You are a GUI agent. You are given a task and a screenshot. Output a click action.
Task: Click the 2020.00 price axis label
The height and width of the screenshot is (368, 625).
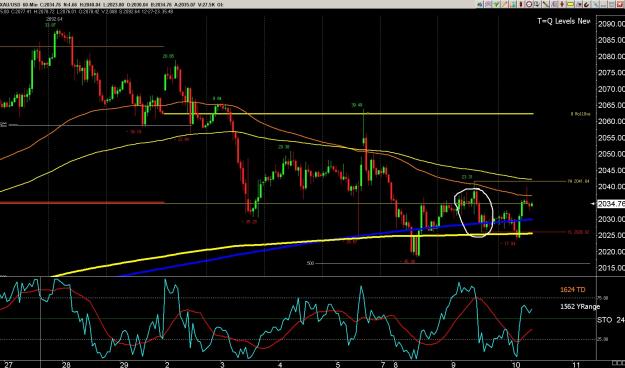611,252
